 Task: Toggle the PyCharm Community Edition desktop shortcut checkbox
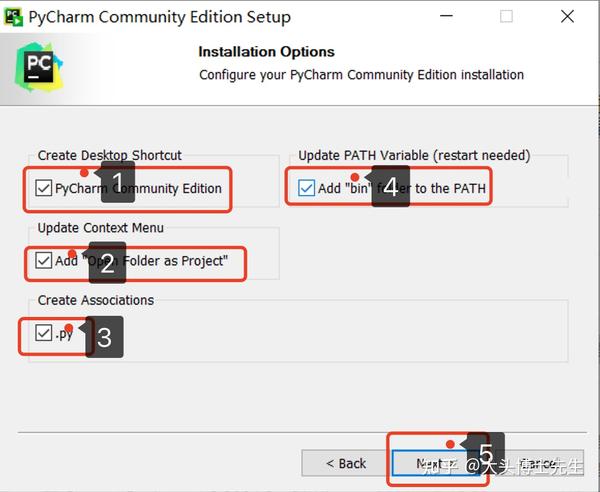43,188
